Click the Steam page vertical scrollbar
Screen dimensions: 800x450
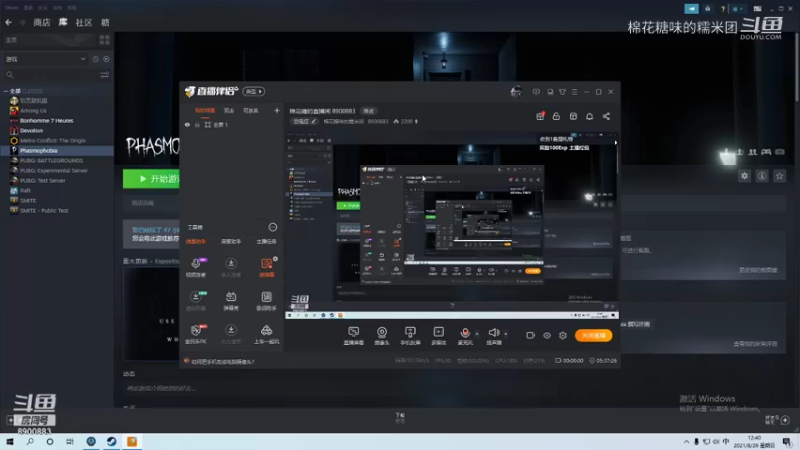tap(796, 66)
